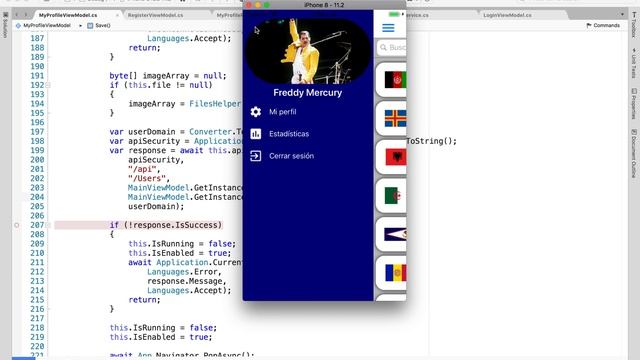Select the American Samoa flag card
This screenshot has width=640, height=360.
tap(391, 234)
